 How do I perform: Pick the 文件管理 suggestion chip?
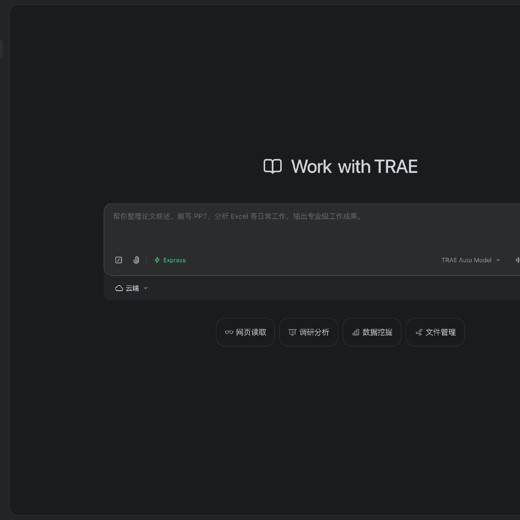[x=435, y=332]
